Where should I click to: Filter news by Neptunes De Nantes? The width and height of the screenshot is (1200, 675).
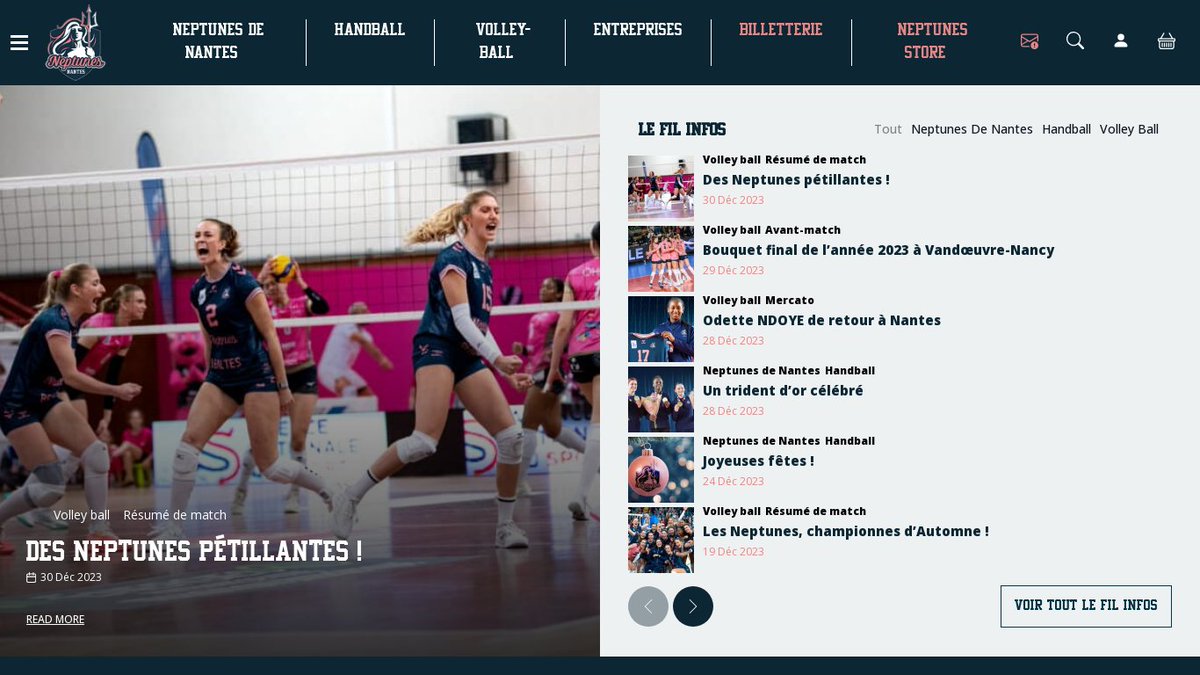(x=972, y=129)
